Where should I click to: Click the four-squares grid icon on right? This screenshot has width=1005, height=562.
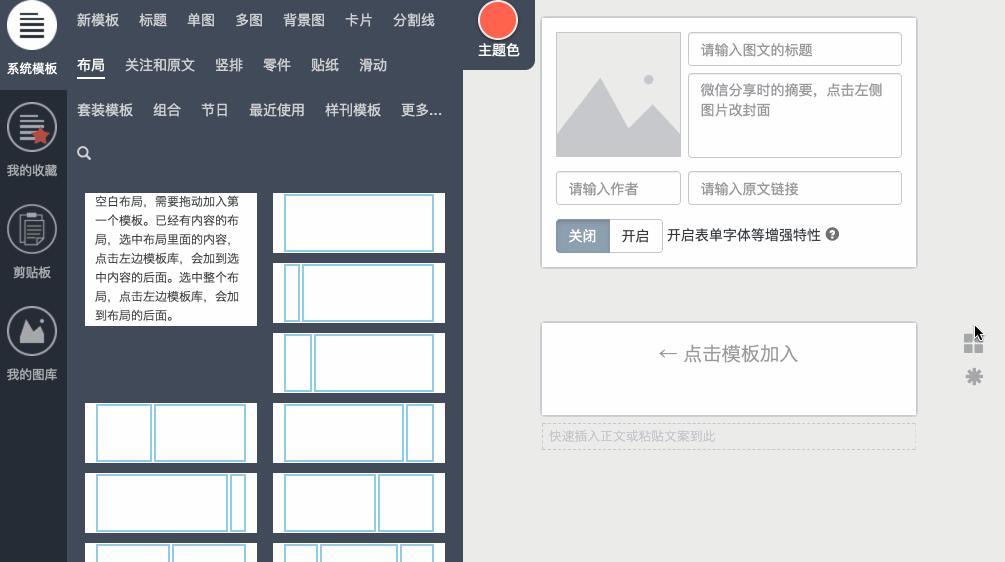pyautogui.click(x=973, y=343)
